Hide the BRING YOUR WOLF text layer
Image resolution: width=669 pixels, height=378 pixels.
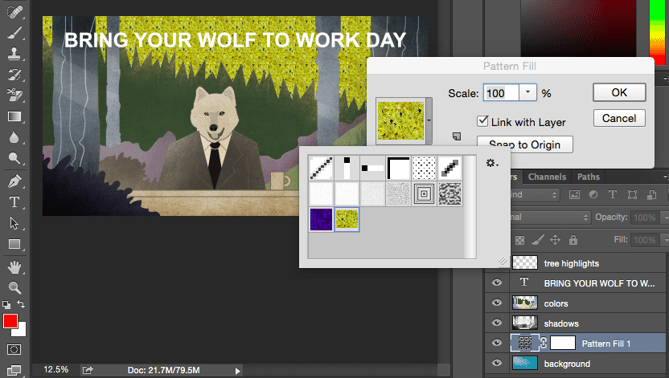pyautogui.click(x=497, y=282)
